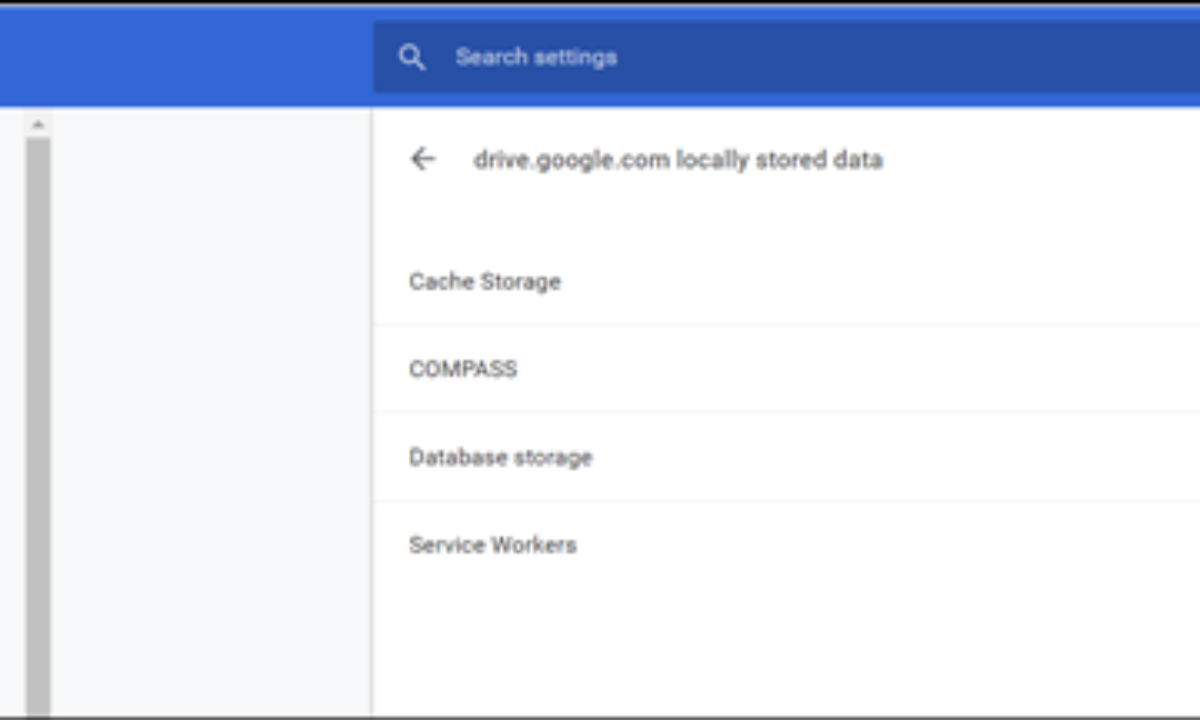Expand the Service Workers entry

click(x=786, y=545)
